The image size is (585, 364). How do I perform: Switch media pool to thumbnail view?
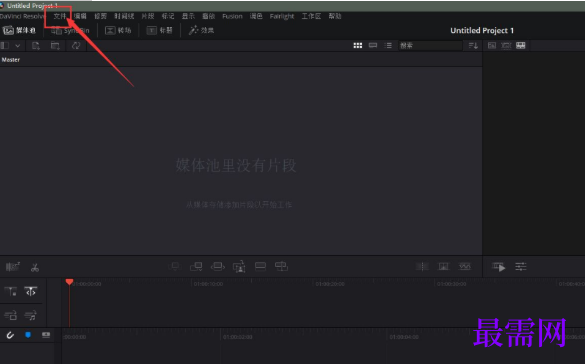click(358, 46)
